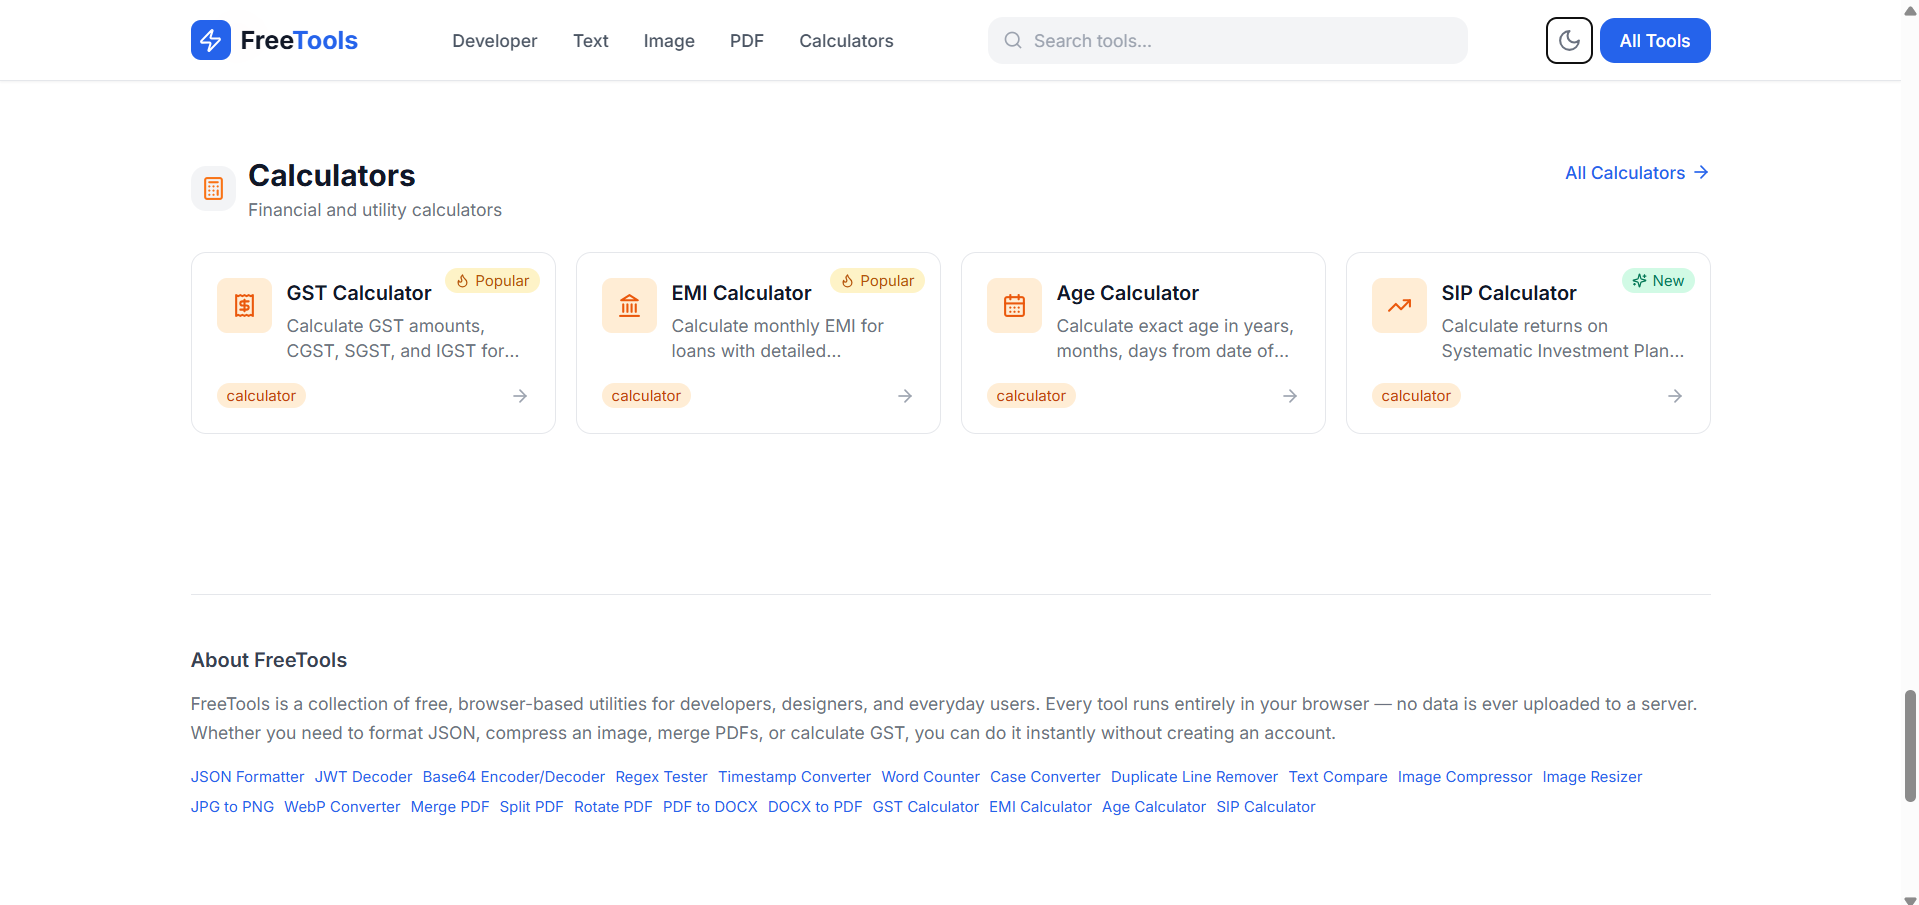Click the search magnifier icon
This screenshot has height=905, width=1919.
[1013, 40]
